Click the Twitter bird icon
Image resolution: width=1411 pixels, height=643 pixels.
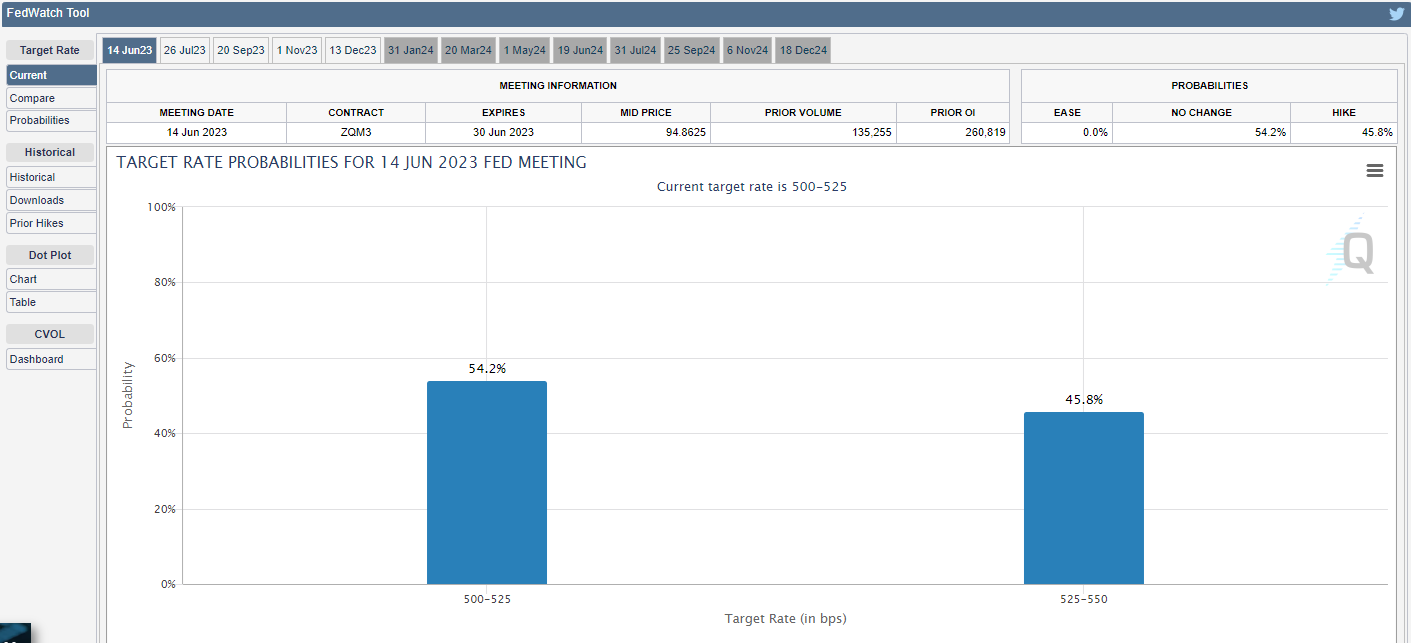[x=1396, y=14]
